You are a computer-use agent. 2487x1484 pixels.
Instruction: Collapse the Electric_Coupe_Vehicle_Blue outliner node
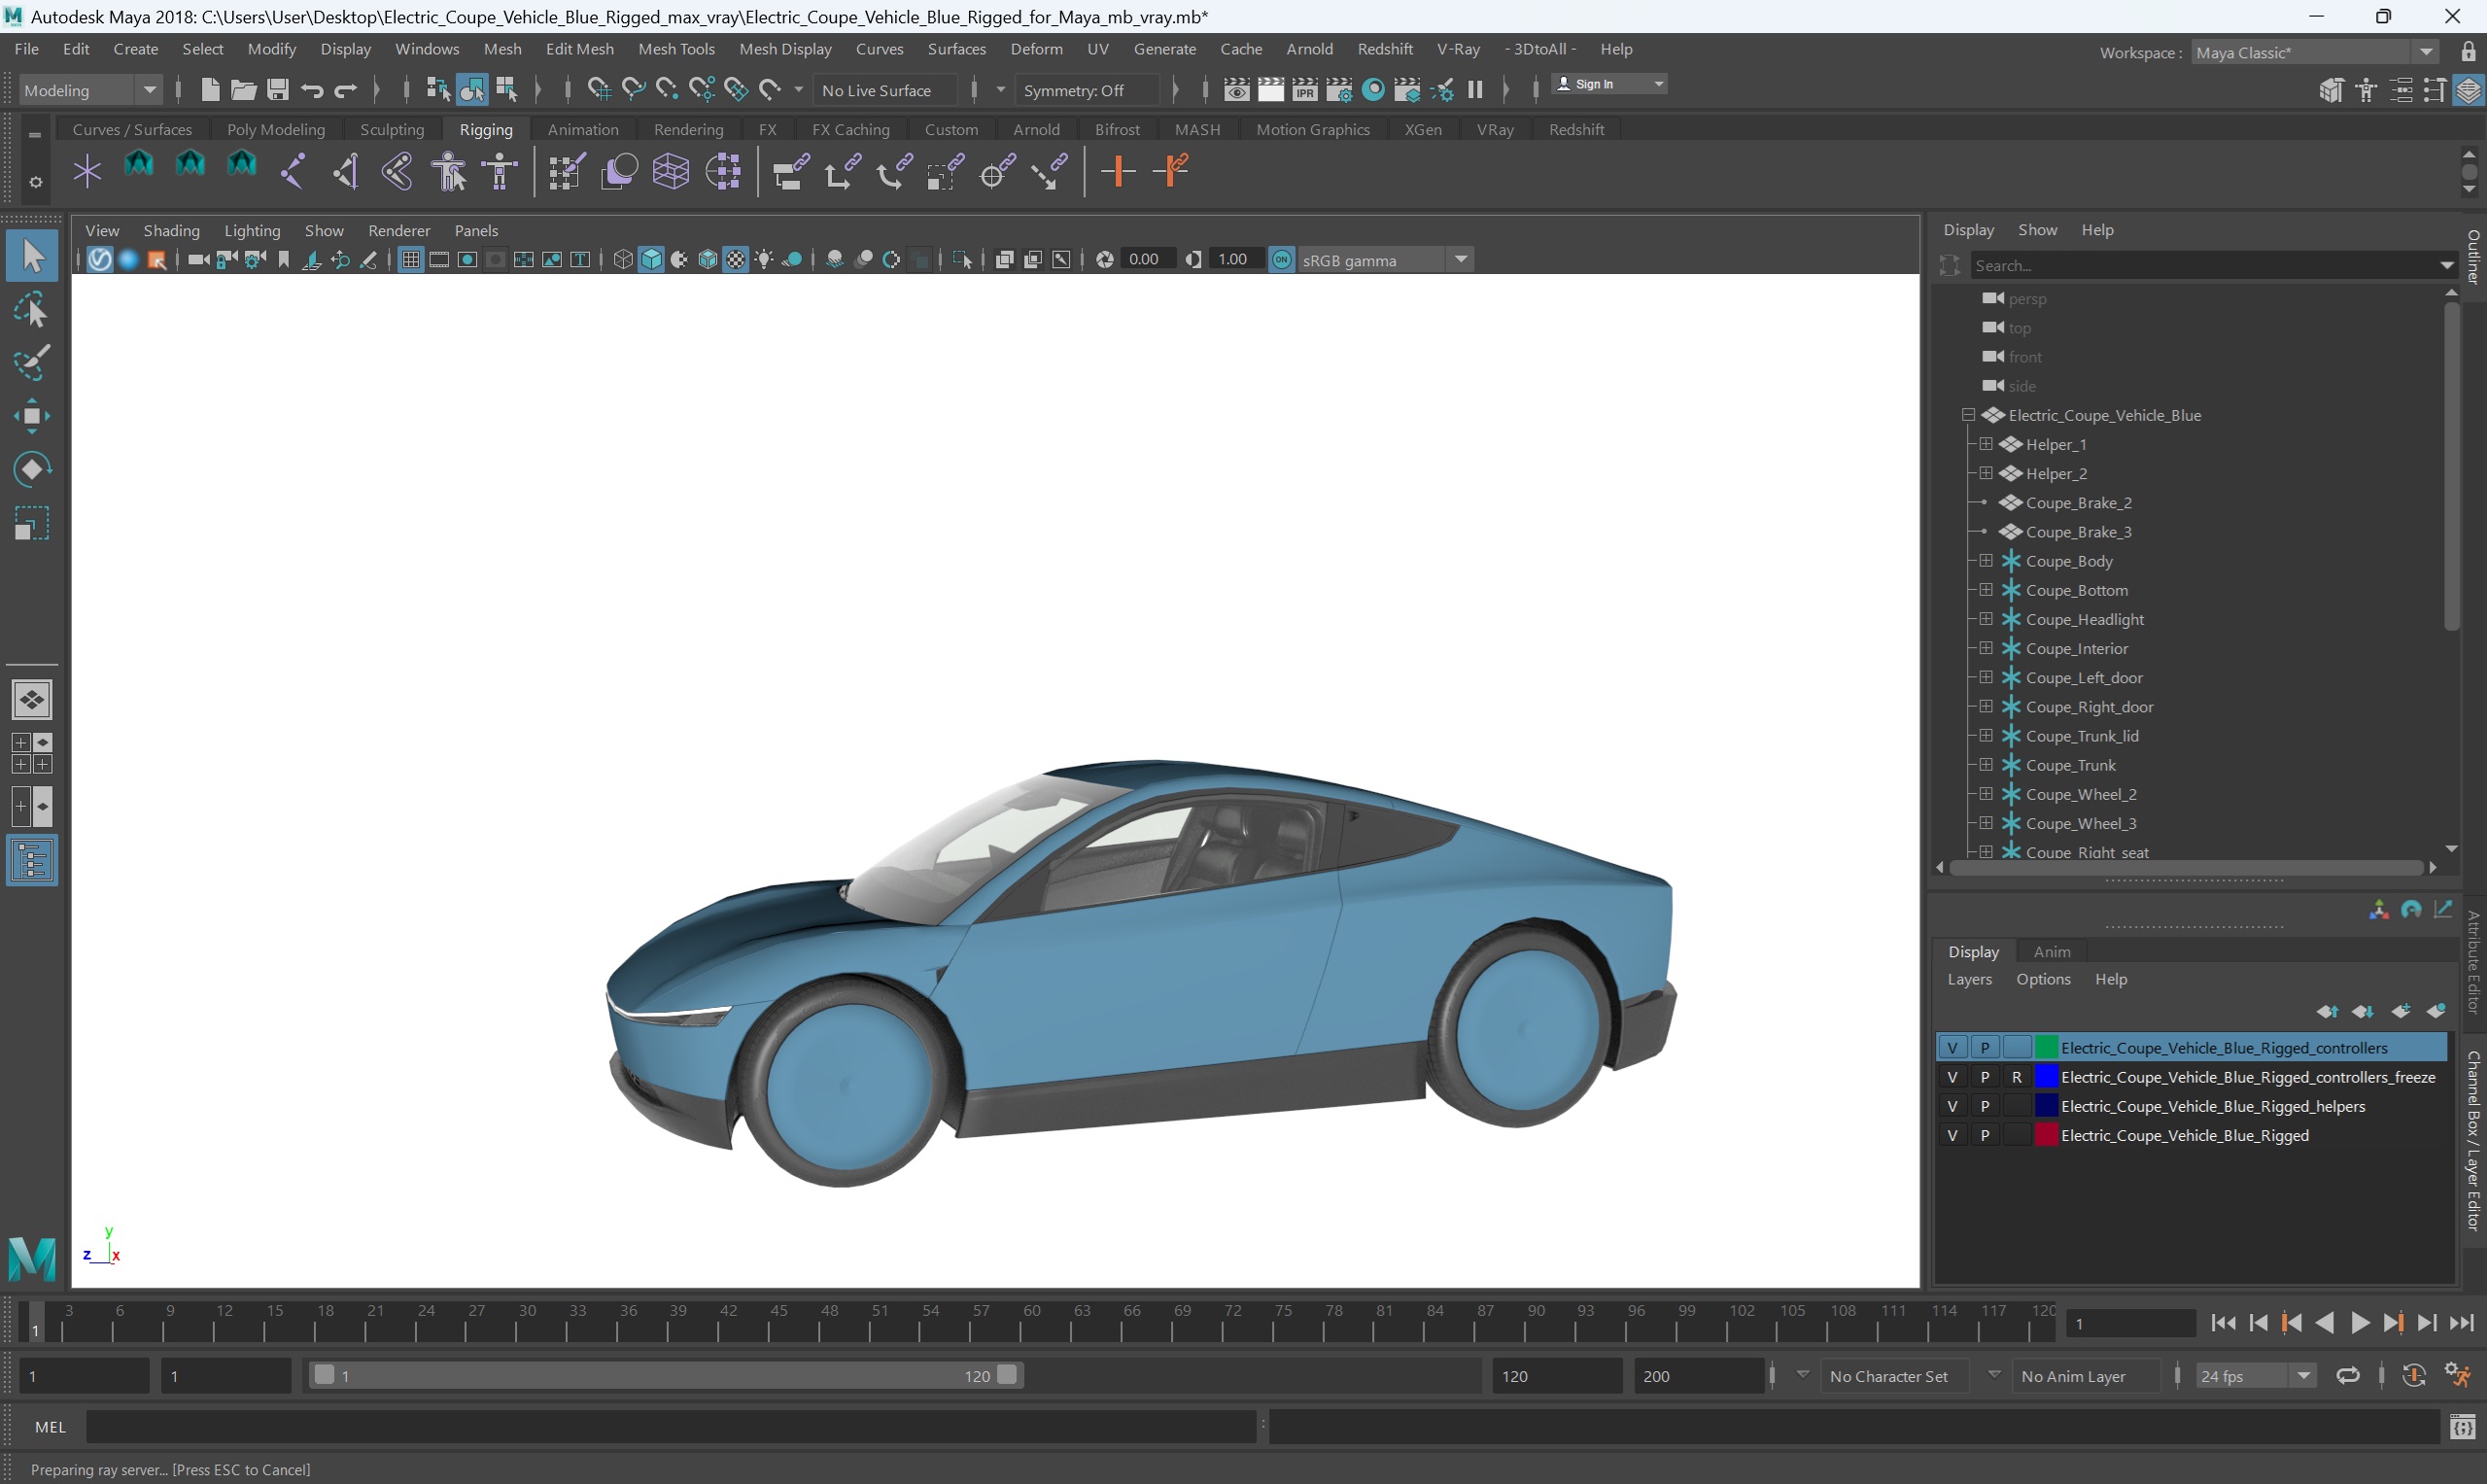(x=1968, y=415)
